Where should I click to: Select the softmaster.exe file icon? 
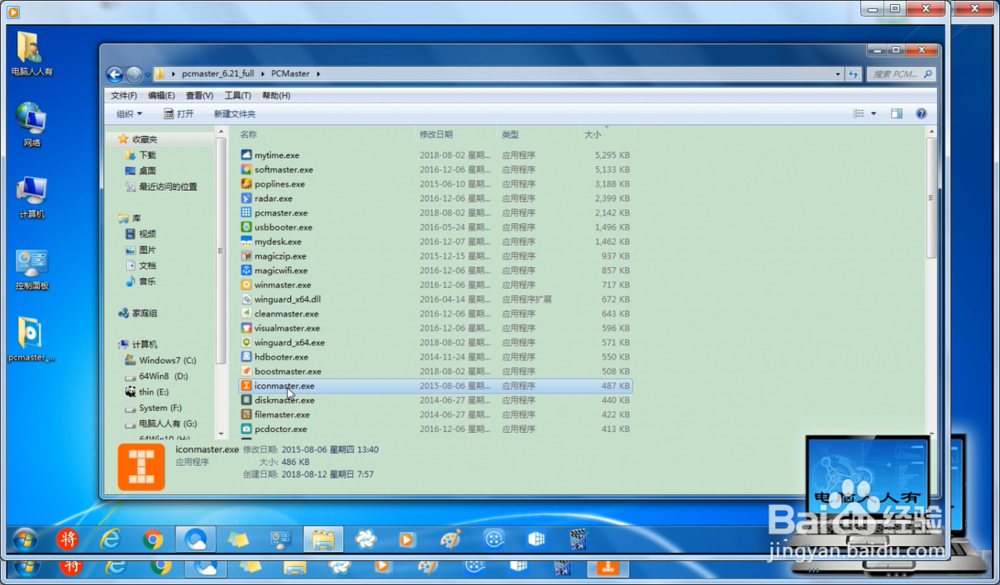pos(246,170)
